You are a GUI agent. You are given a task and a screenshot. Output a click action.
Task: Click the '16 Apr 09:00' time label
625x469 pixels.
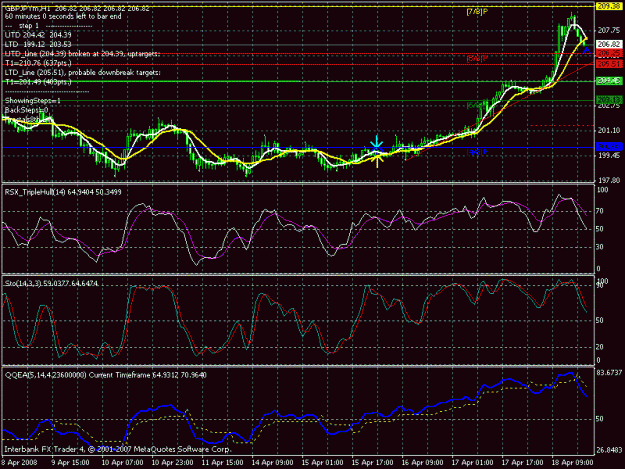(x=422, y=463)
